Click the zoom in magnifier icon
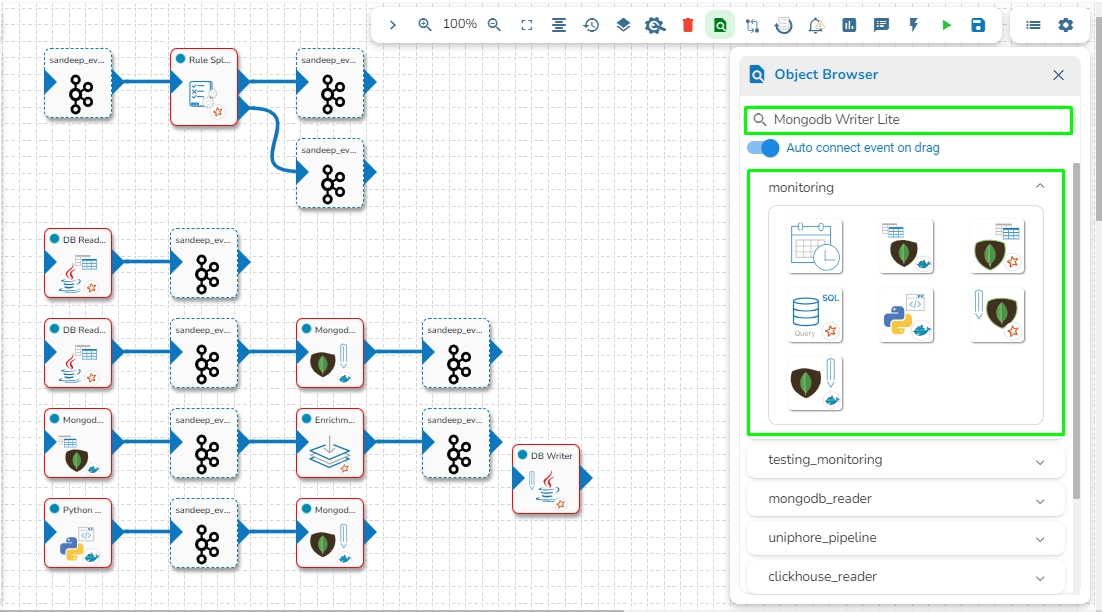This screenshot has width=1102, height=612. 425,25
